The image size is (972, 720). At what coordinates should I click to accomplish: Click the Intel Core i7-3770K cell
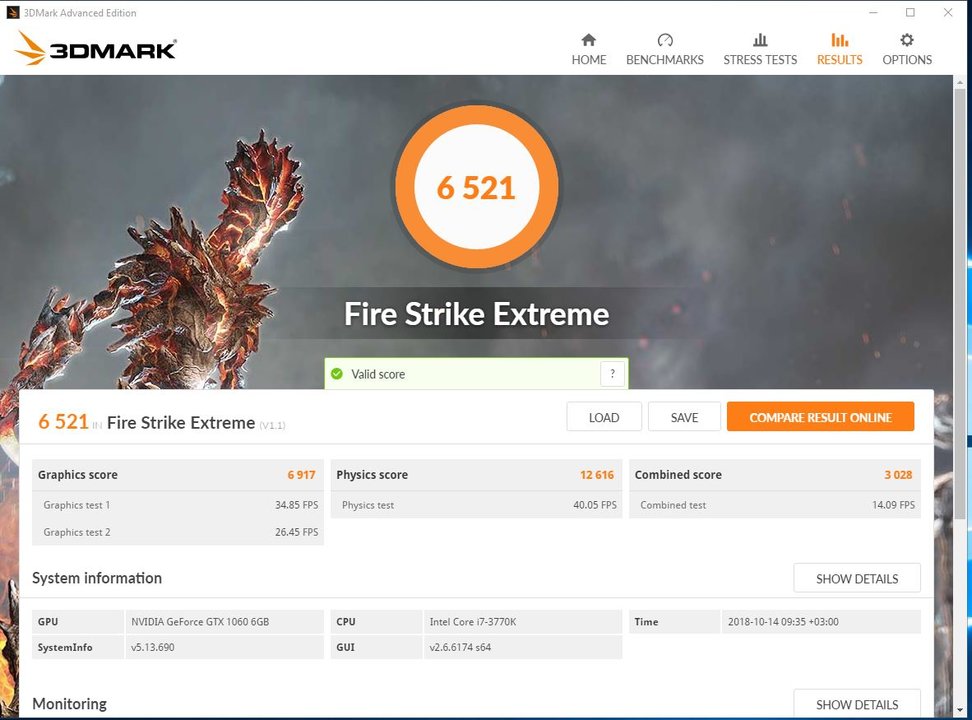[523, 621]
